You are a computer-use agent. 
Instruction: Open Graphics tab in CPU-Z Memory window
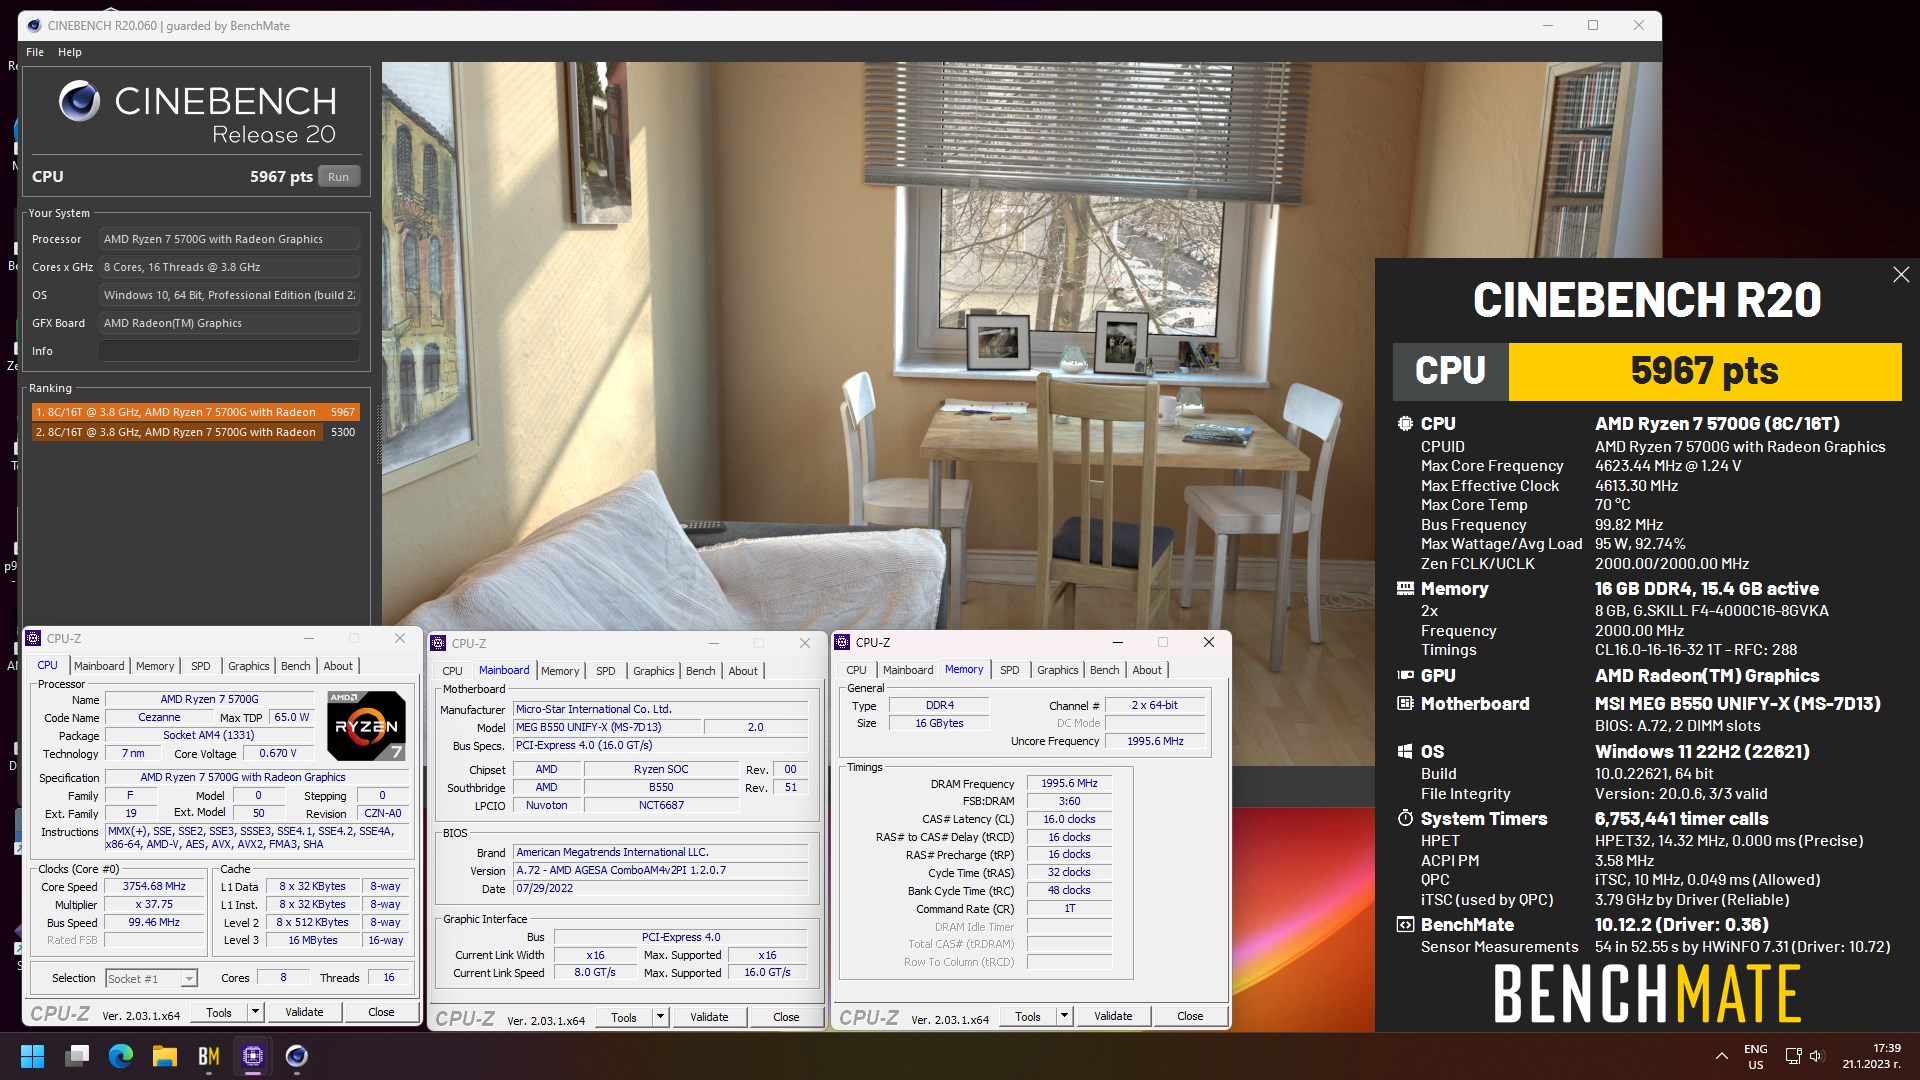(x=1058, y=670)
